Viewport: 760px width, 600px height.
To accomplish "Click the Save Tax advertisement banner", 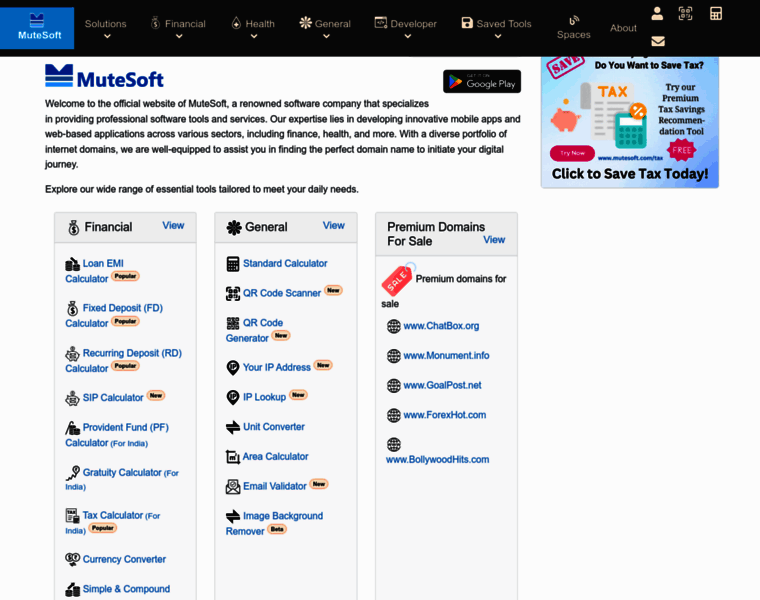I will (630, 122).
